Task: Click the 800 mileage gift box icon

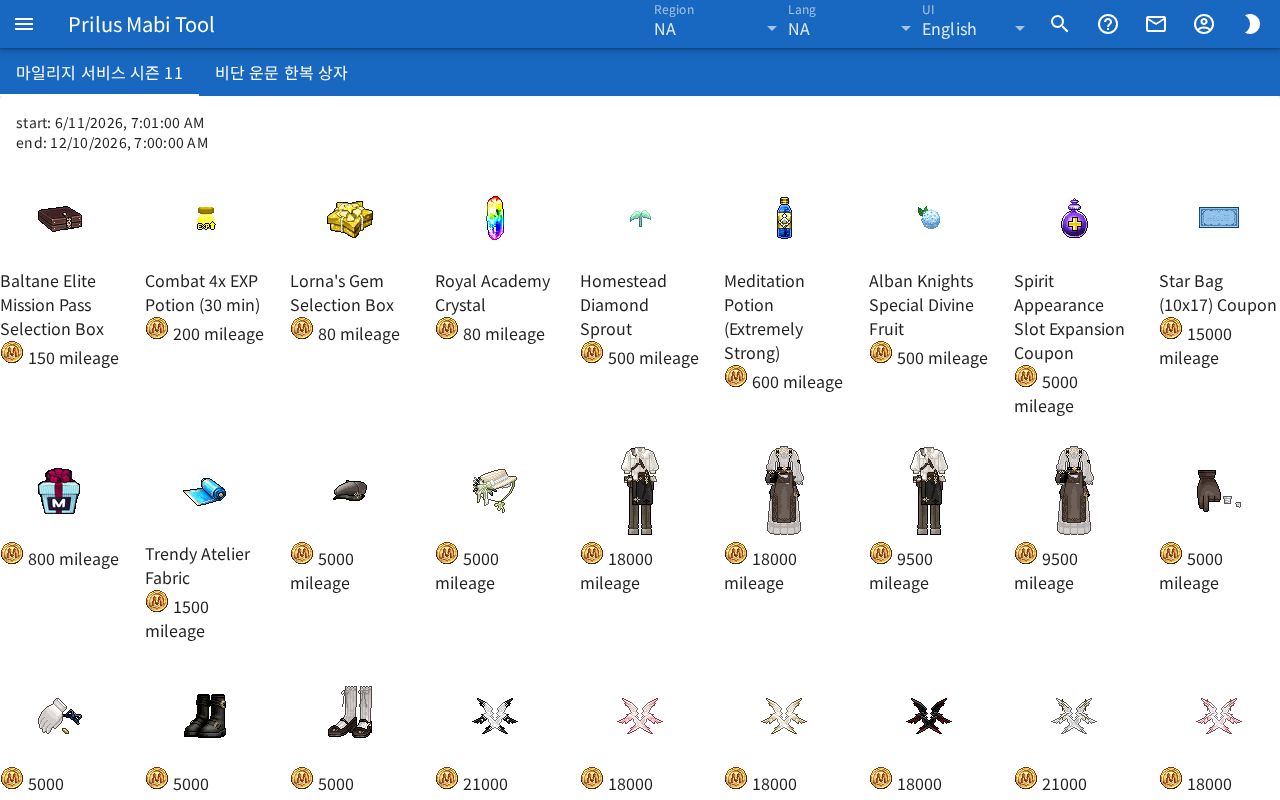Action: [x=58, y=491]
